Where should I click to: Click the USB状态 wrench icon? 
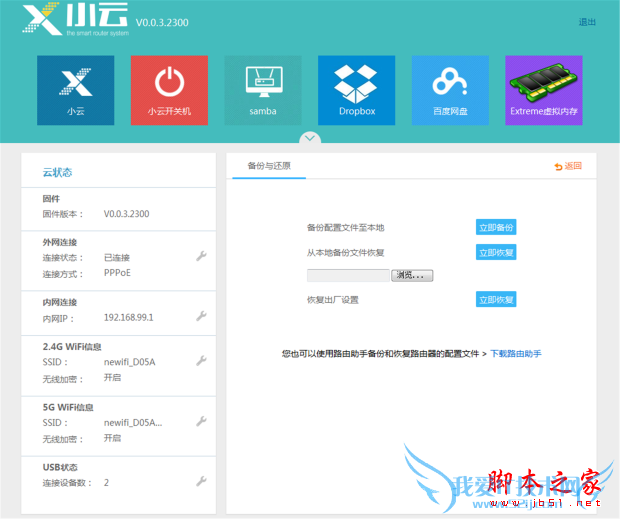(201, 481)
